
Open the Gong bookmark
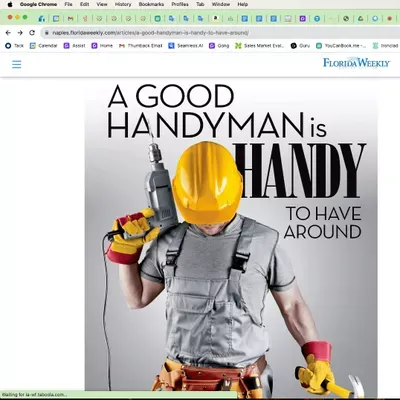click(x=219, y=46)
